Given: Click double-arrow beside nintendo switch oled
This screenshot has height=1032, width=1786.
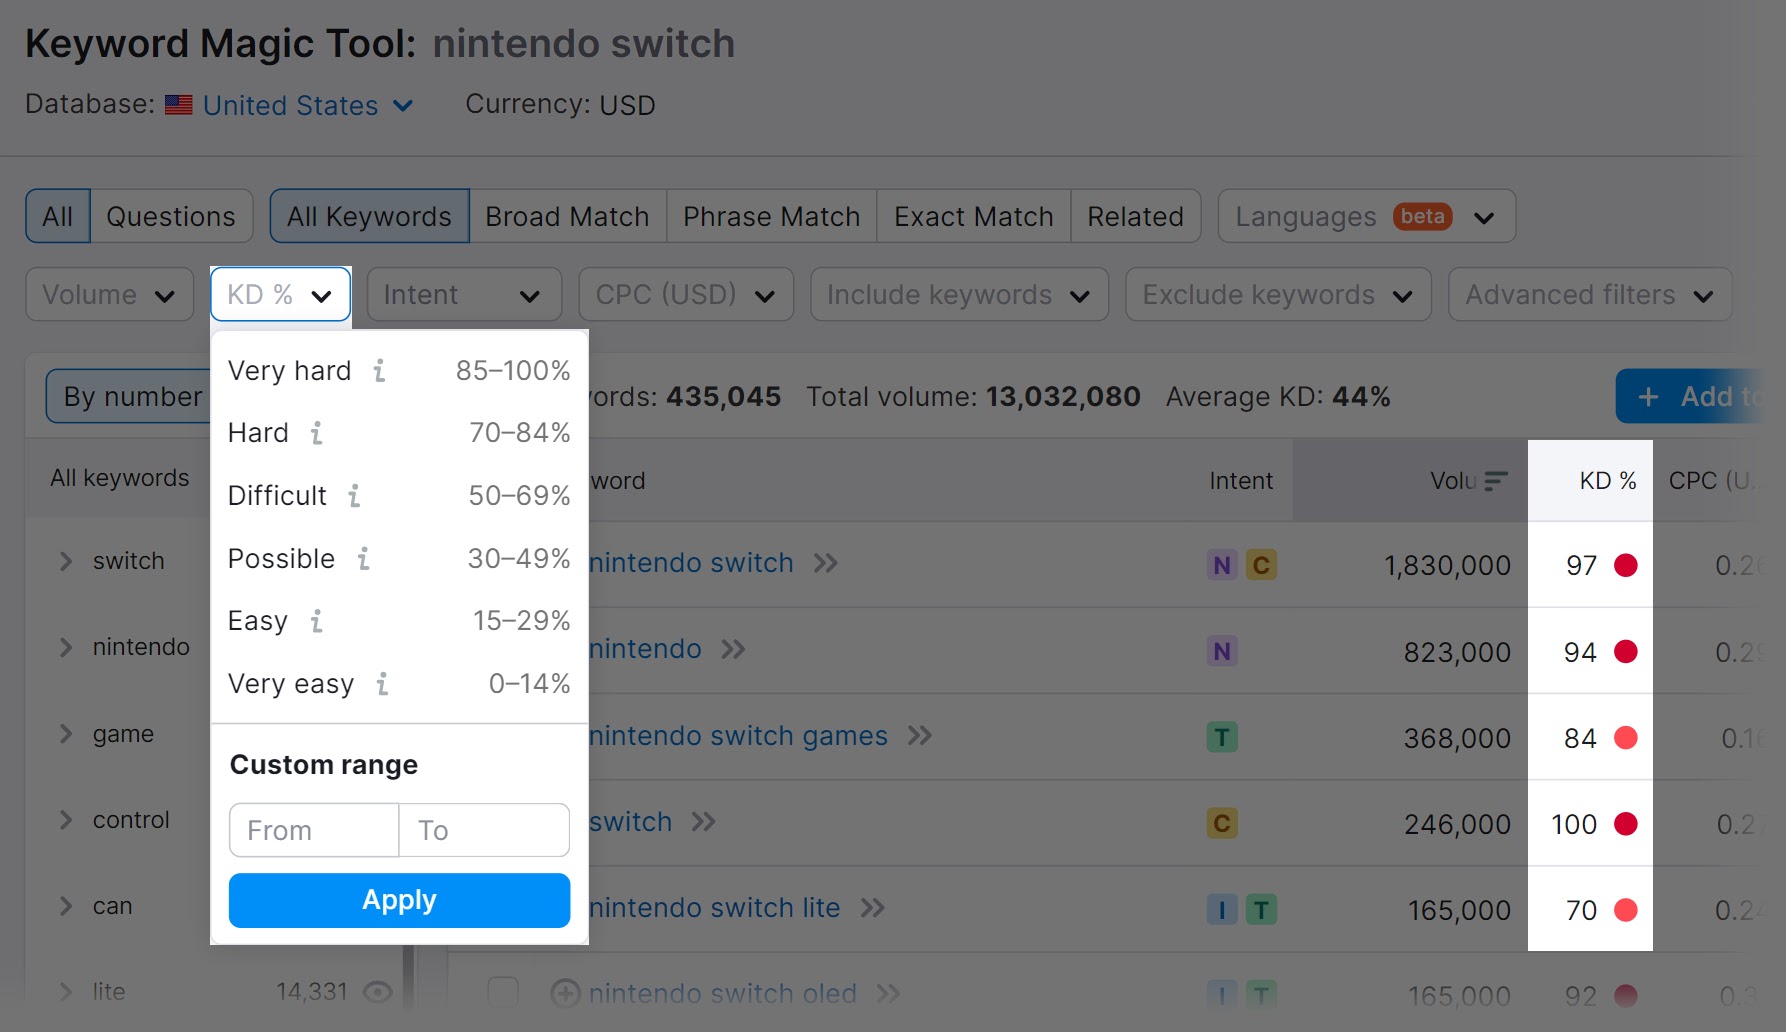Looking at the screenshot, I should [888, 994].
